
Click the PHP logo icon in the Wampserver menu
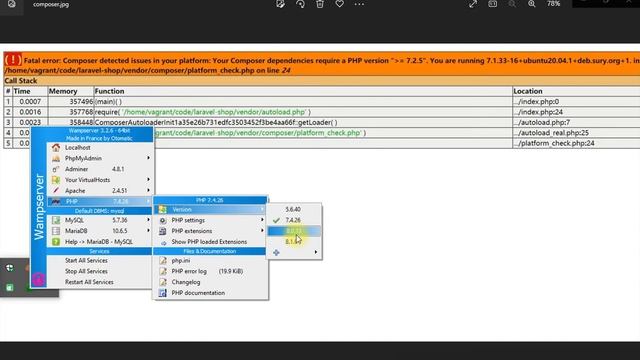click(56, 201)
